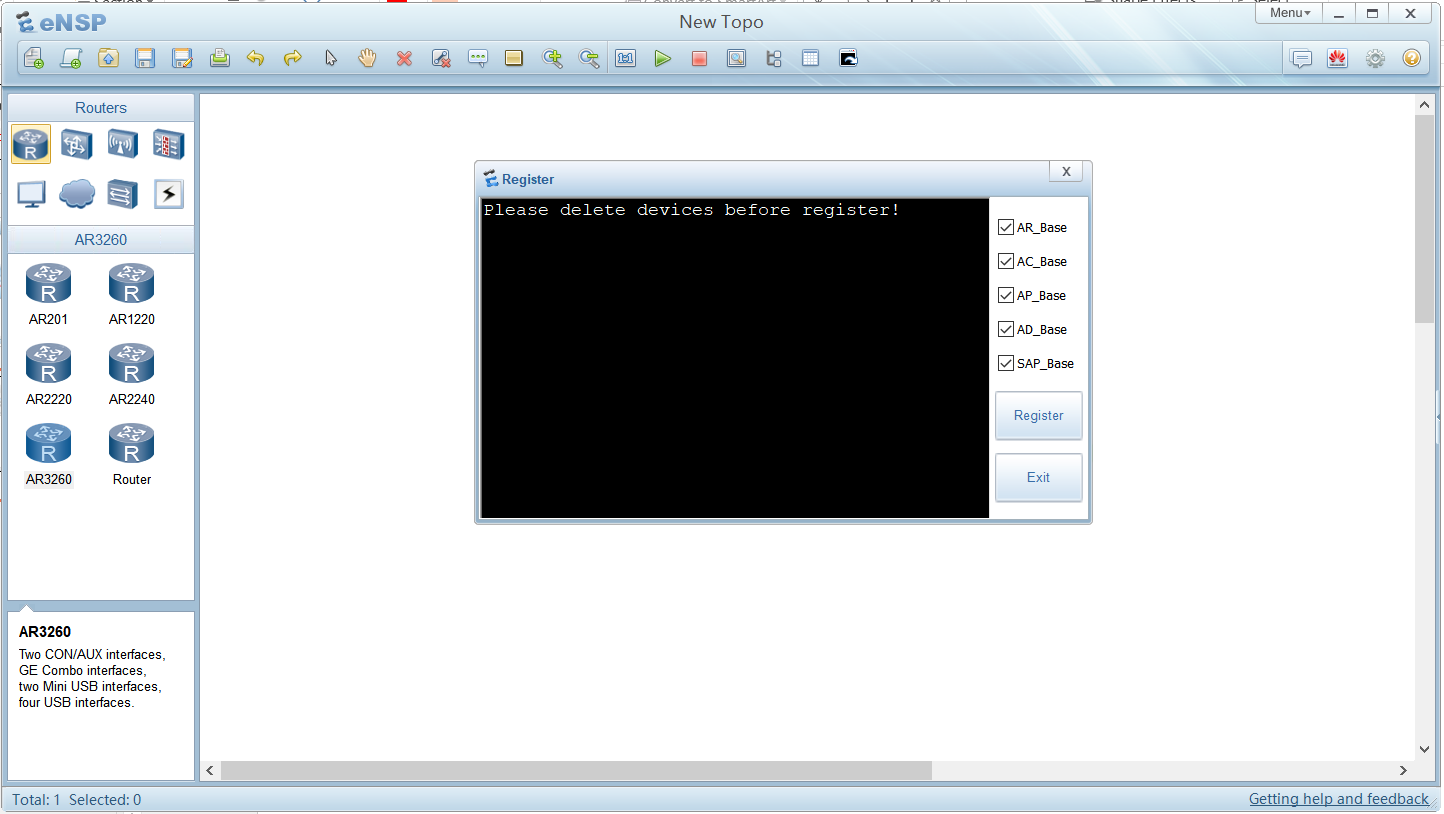Click the AR3260 panel header label
The height and width of the screenshot is (814, 1444).
pyautogui.click(x=101, y=240)
